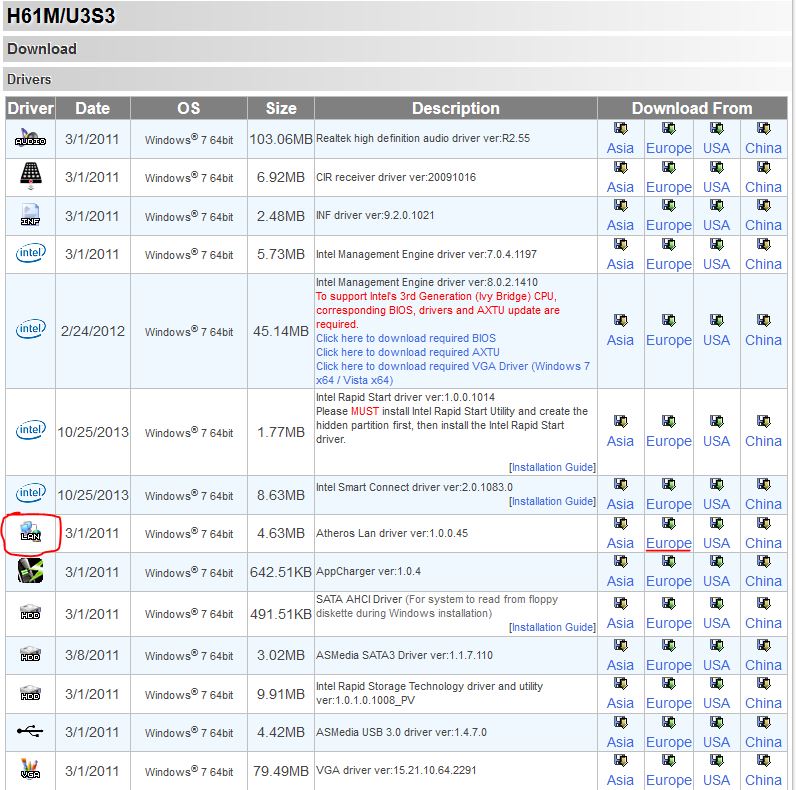Download Intel Smart Connect driver from Europe
The height and width of the screenshot is (790, 797).
(668, 504)
